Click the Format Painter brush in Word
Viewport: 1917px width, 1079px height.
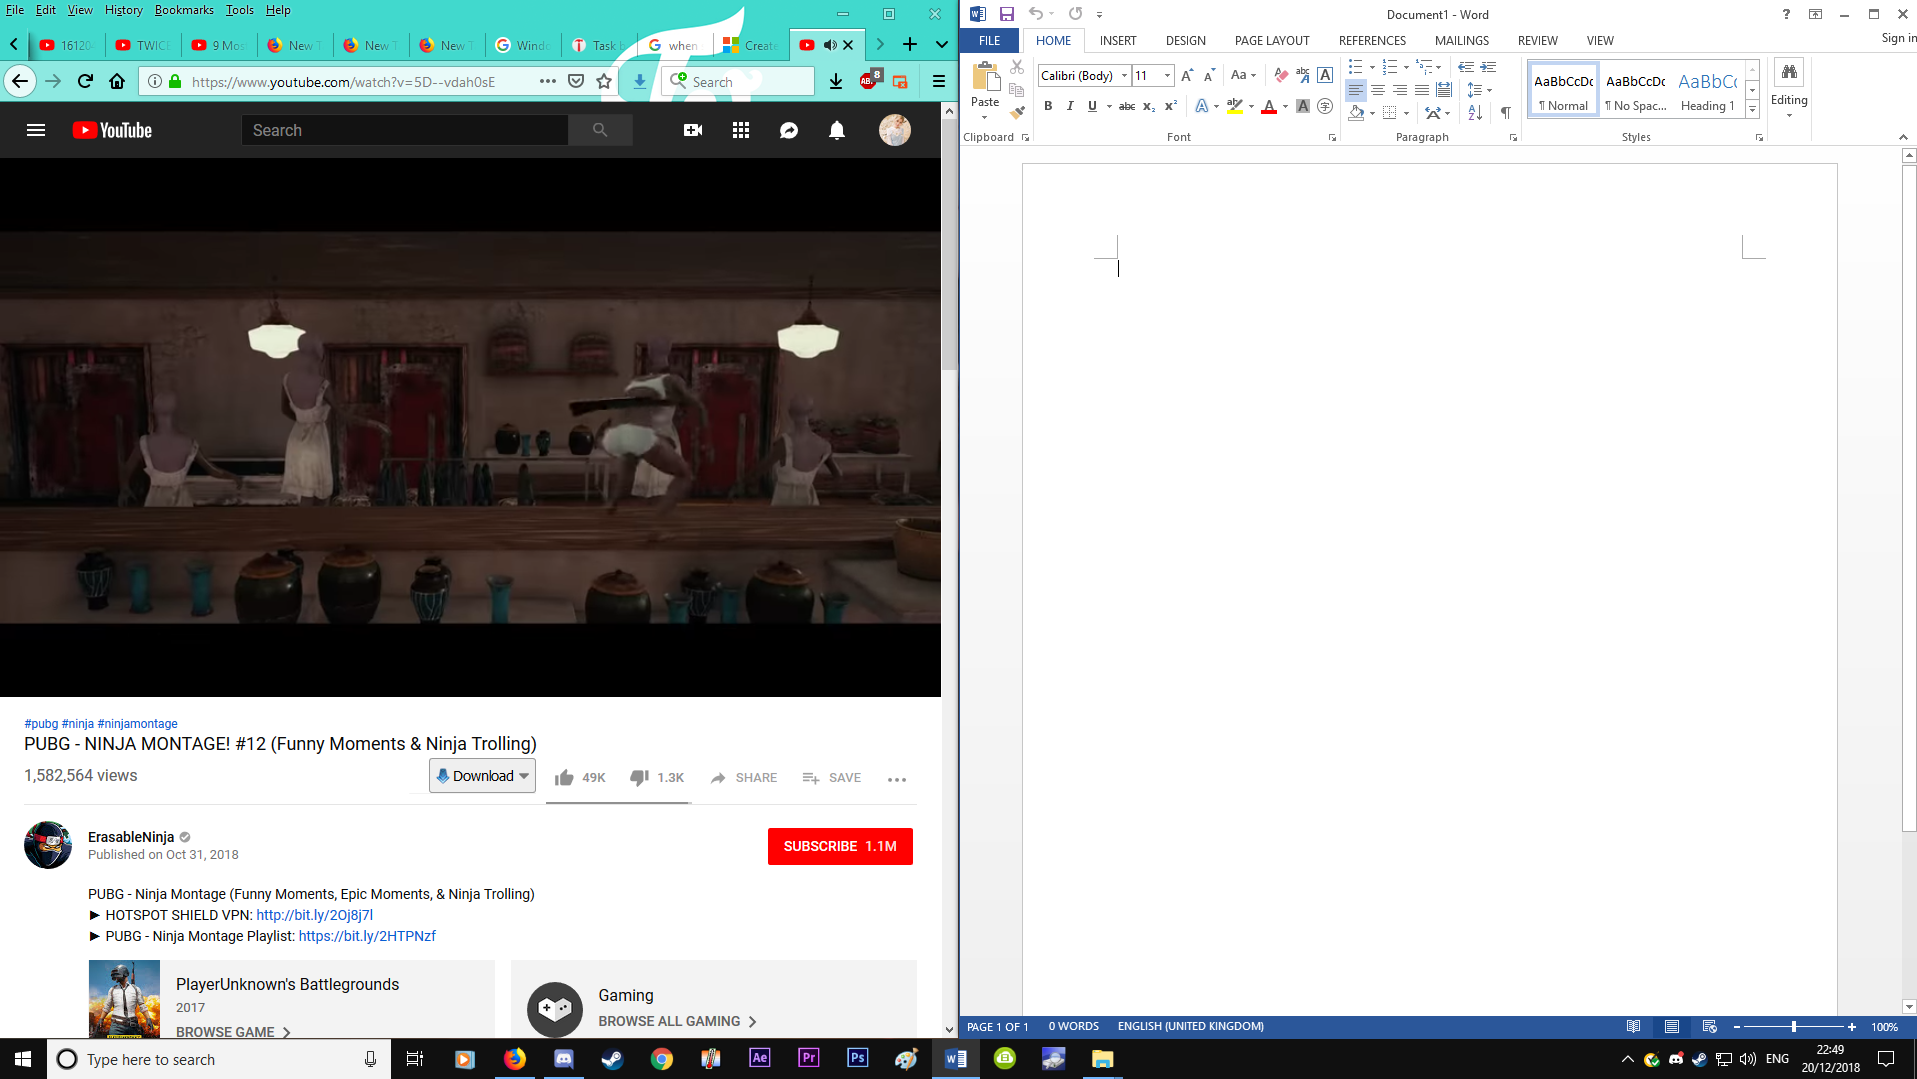point(1017,112)
